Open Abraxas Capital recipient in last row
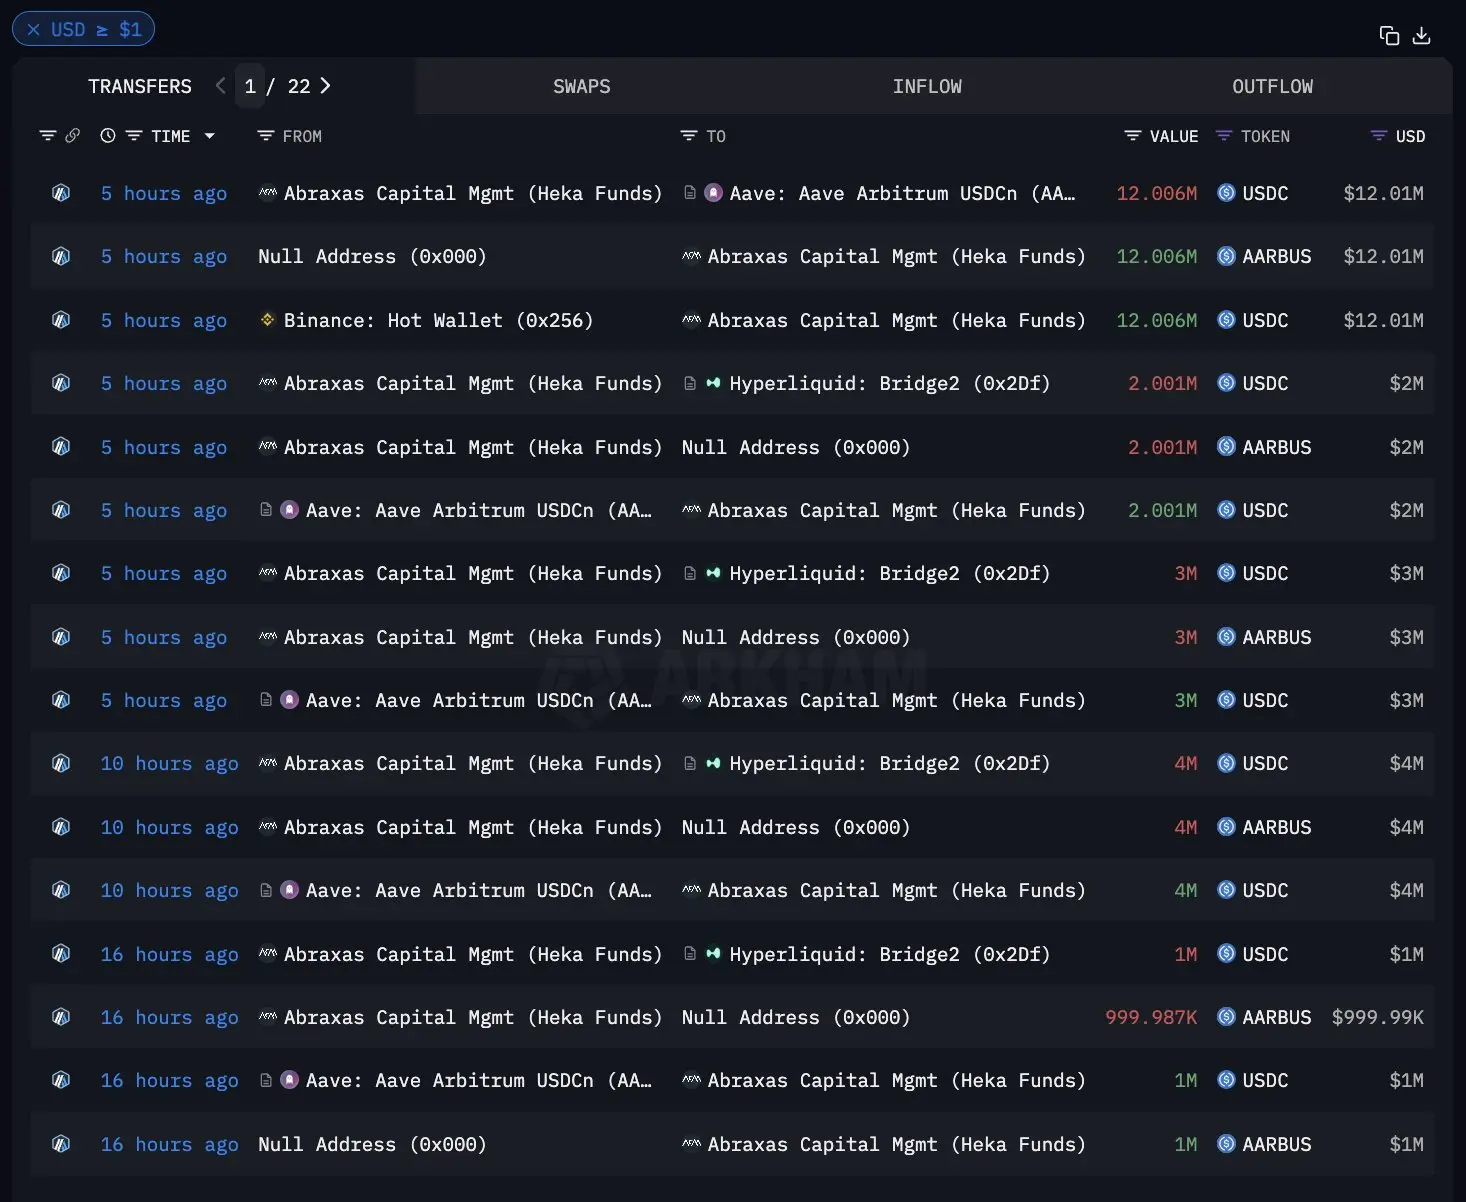Image resolution: width=1466 pixels, height=1202 pixels. click(896, 1144)
